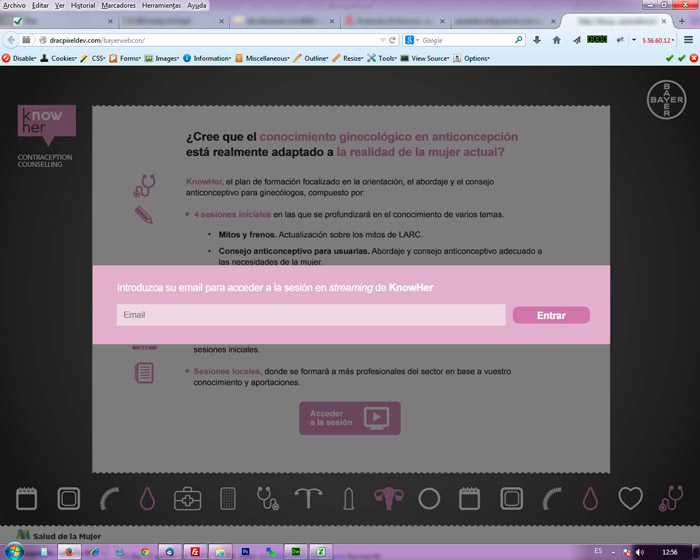Click the contraceptive ring circle icon
700x560 pixels.
pyautogui.click(x=429, y=498)
